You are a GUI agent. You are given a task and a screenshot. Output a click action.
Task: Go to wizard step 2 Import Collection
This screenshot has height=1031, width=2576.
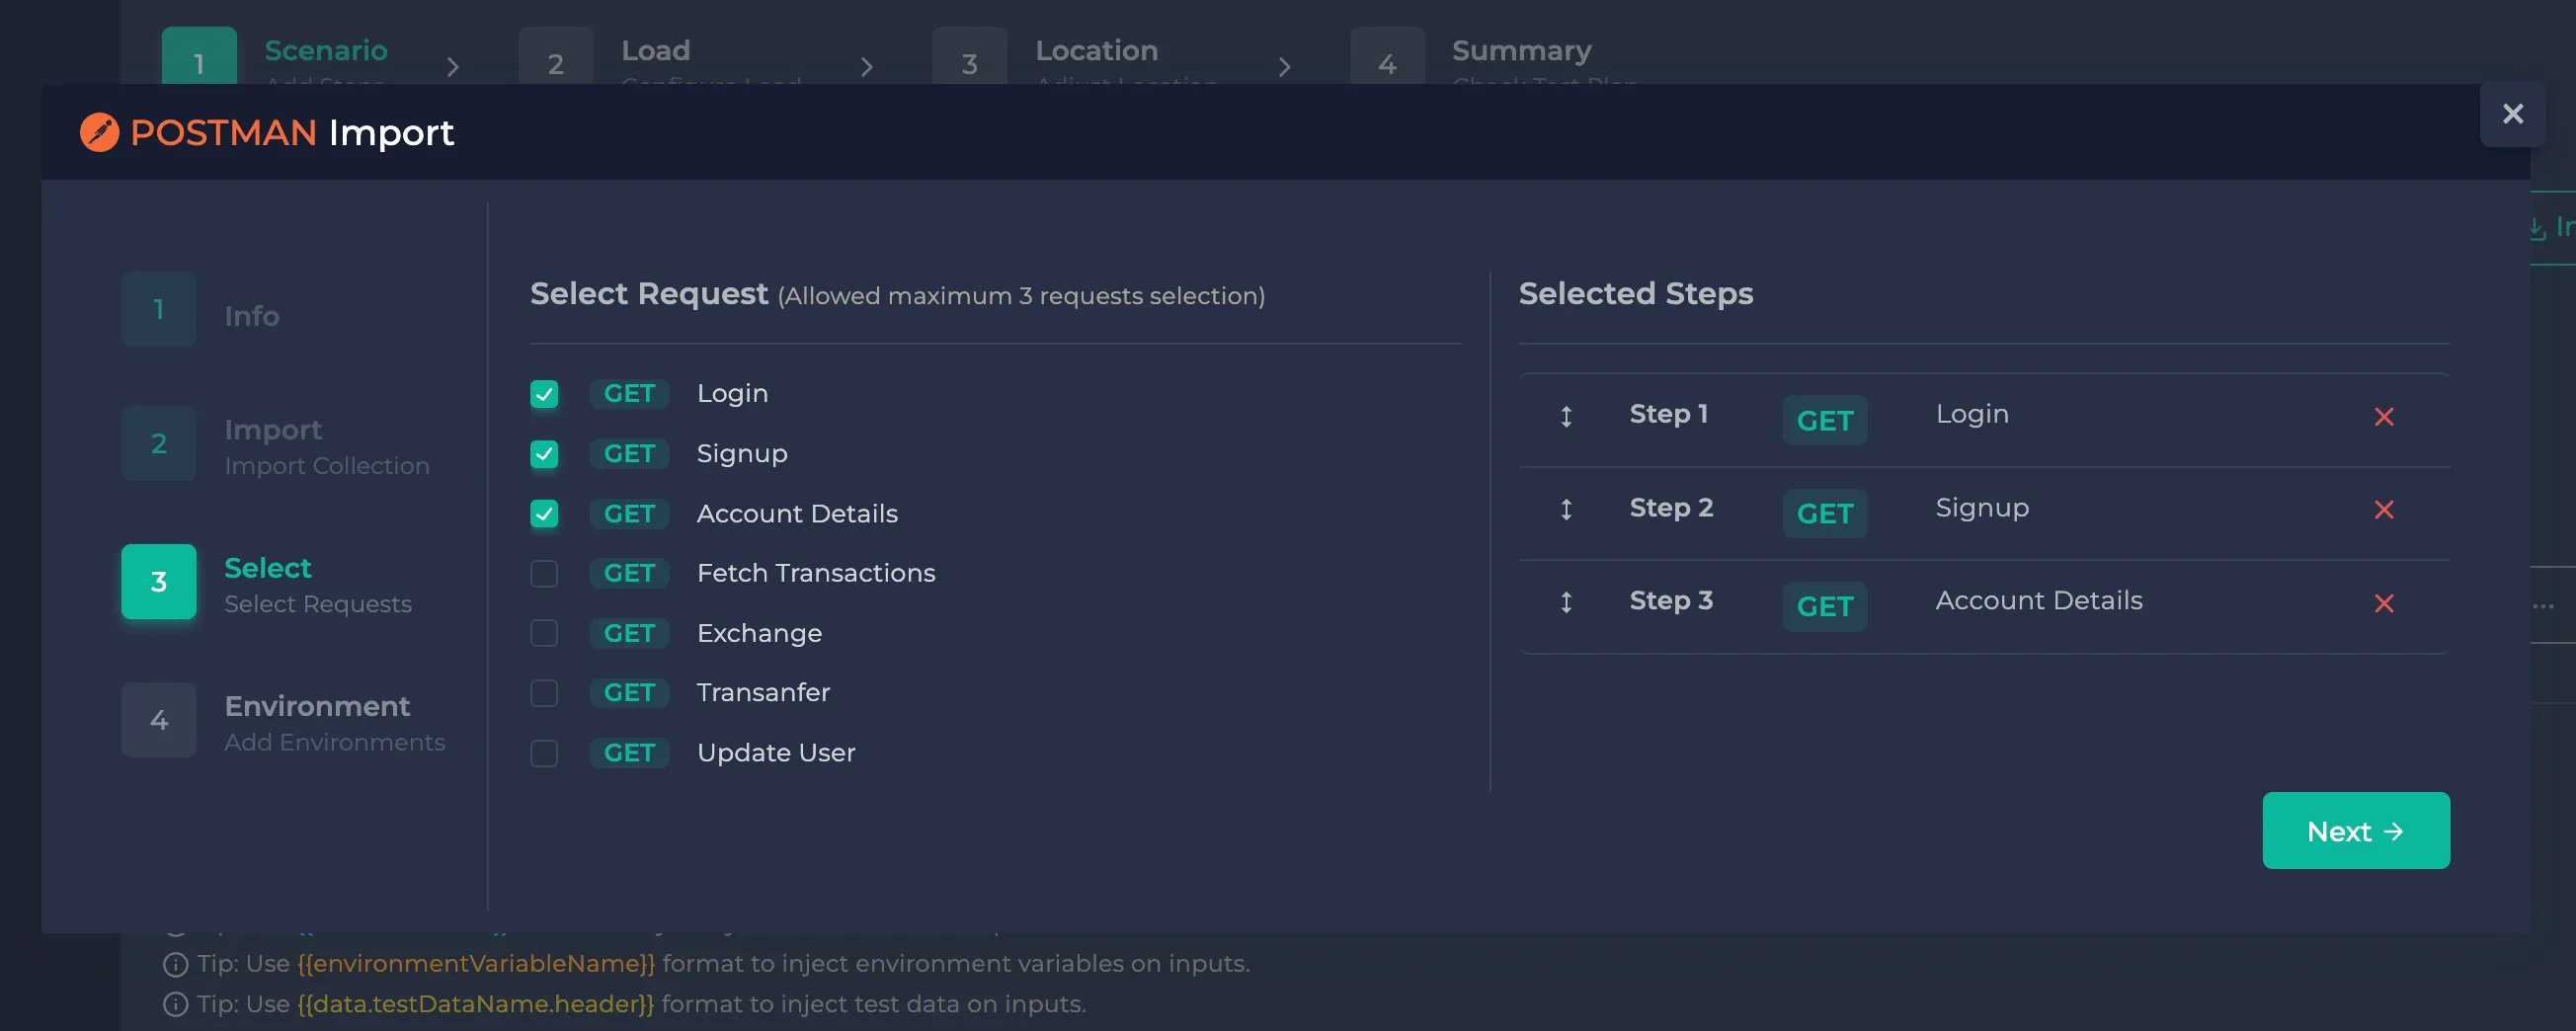click(276, 444)
